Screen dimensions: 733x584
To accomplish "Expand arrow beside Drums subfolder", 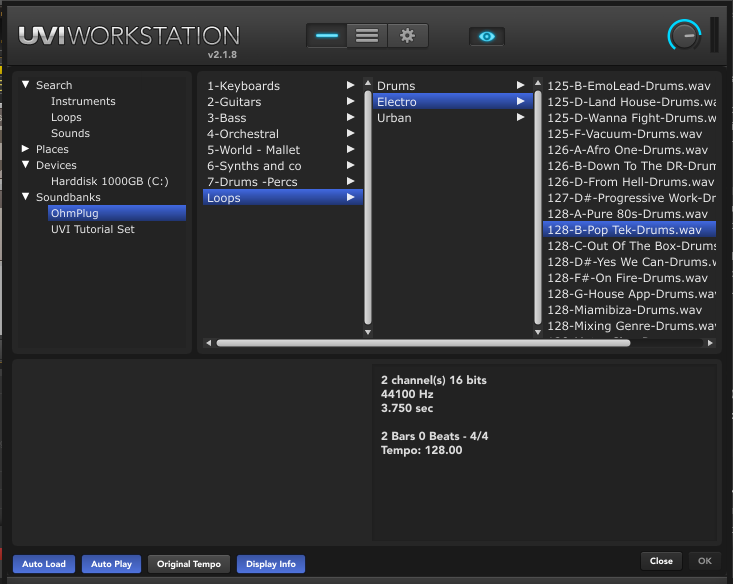I will click(x=520, y=85).
